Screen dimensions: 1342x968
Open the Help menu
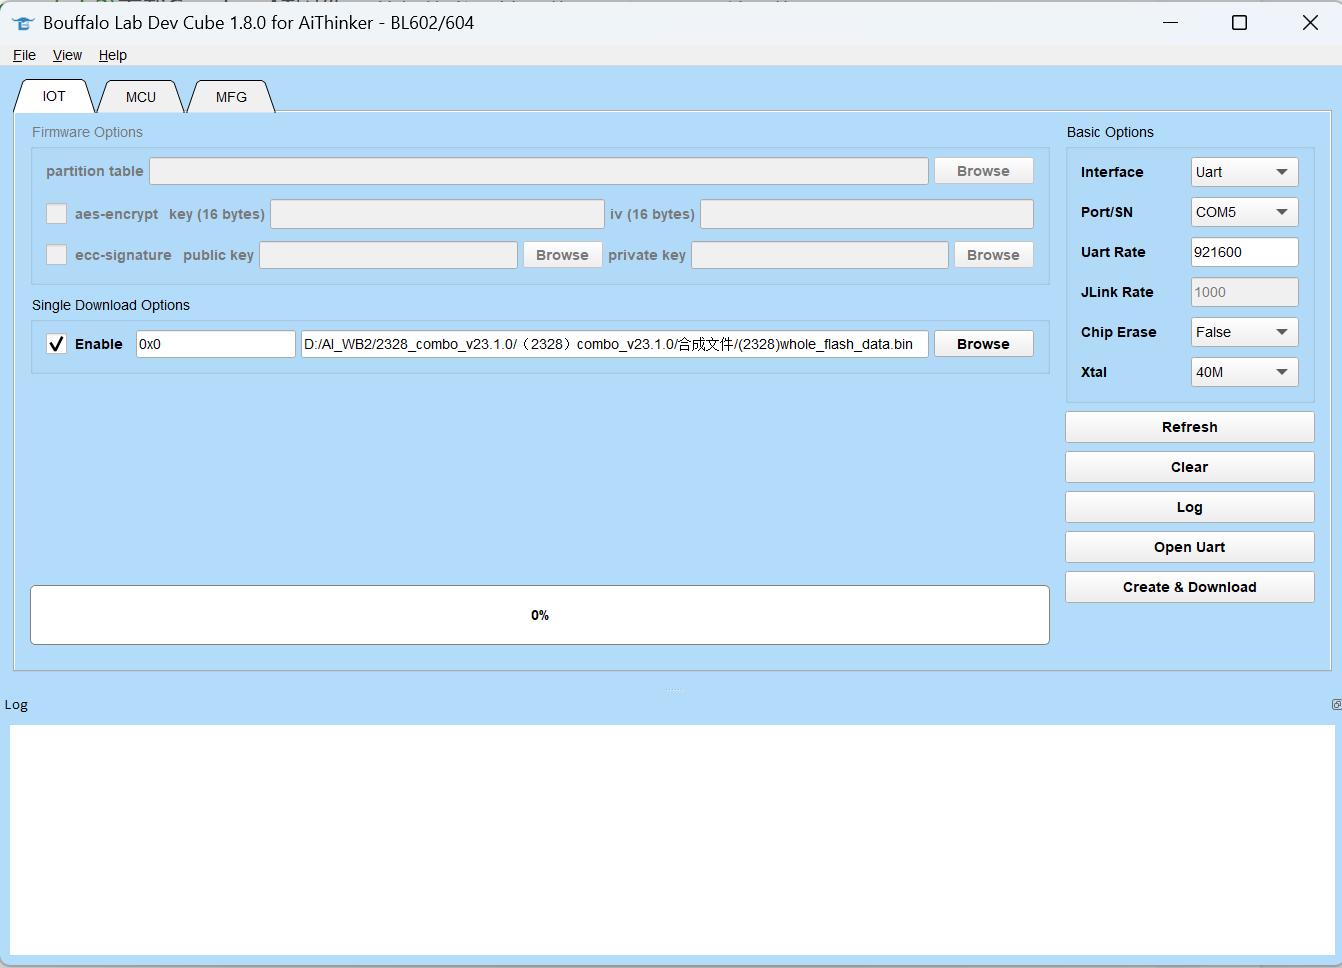113,55
